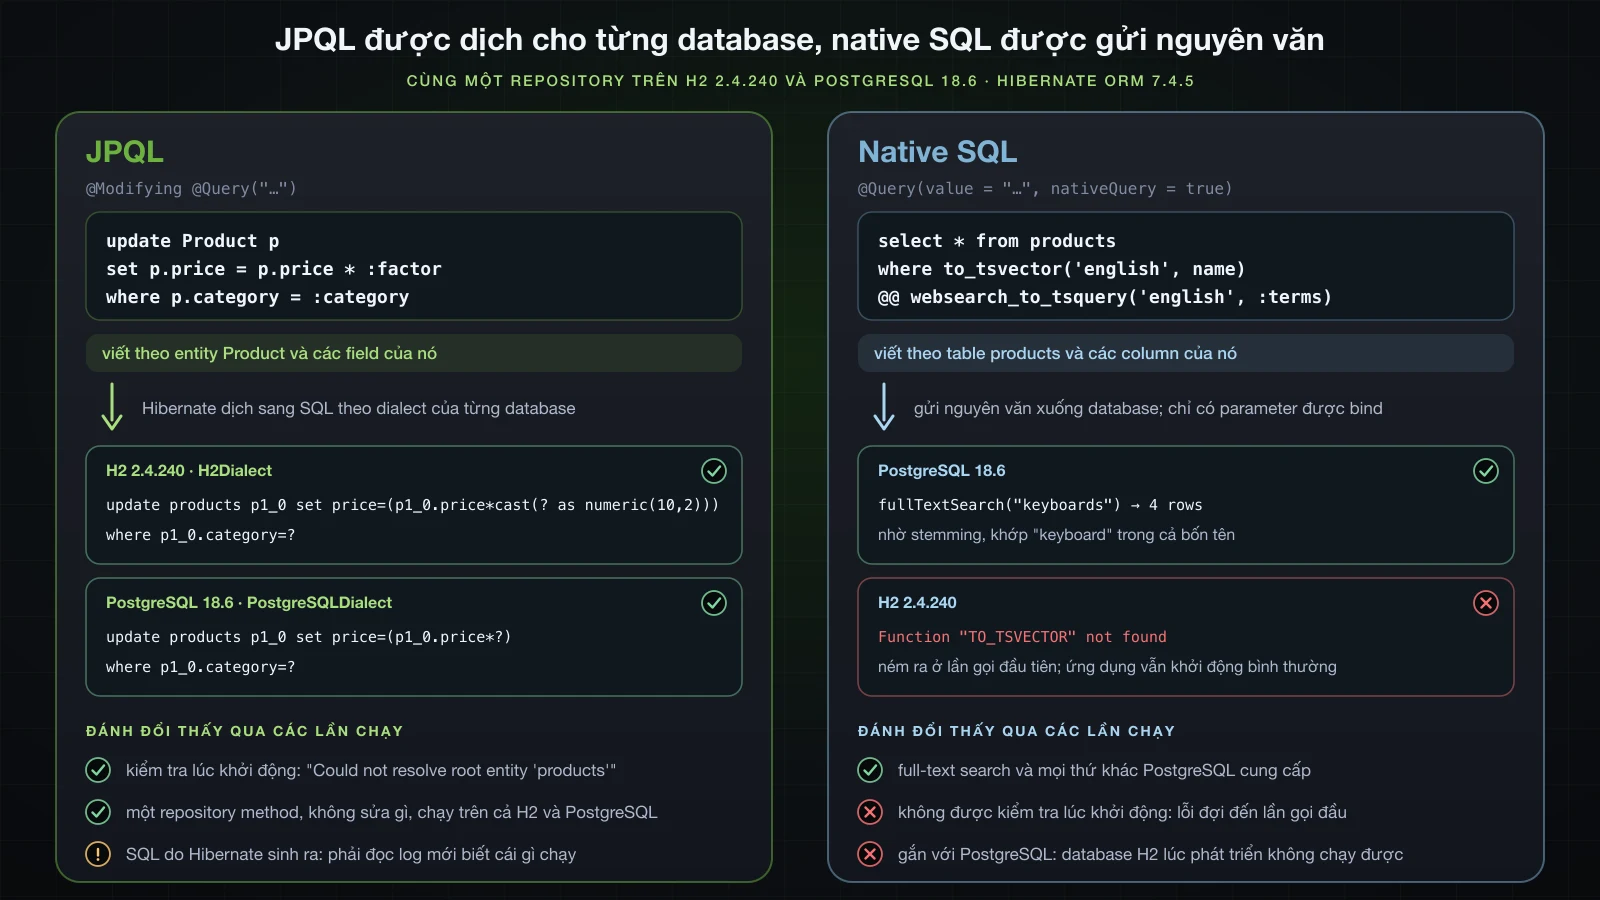Viewport: 1600px width, 900px height.
Task: Click the yellow warning icon beside 'SQL do Hibernate sinh ra'
Action: pyautogui.click(x=98, y=854)
